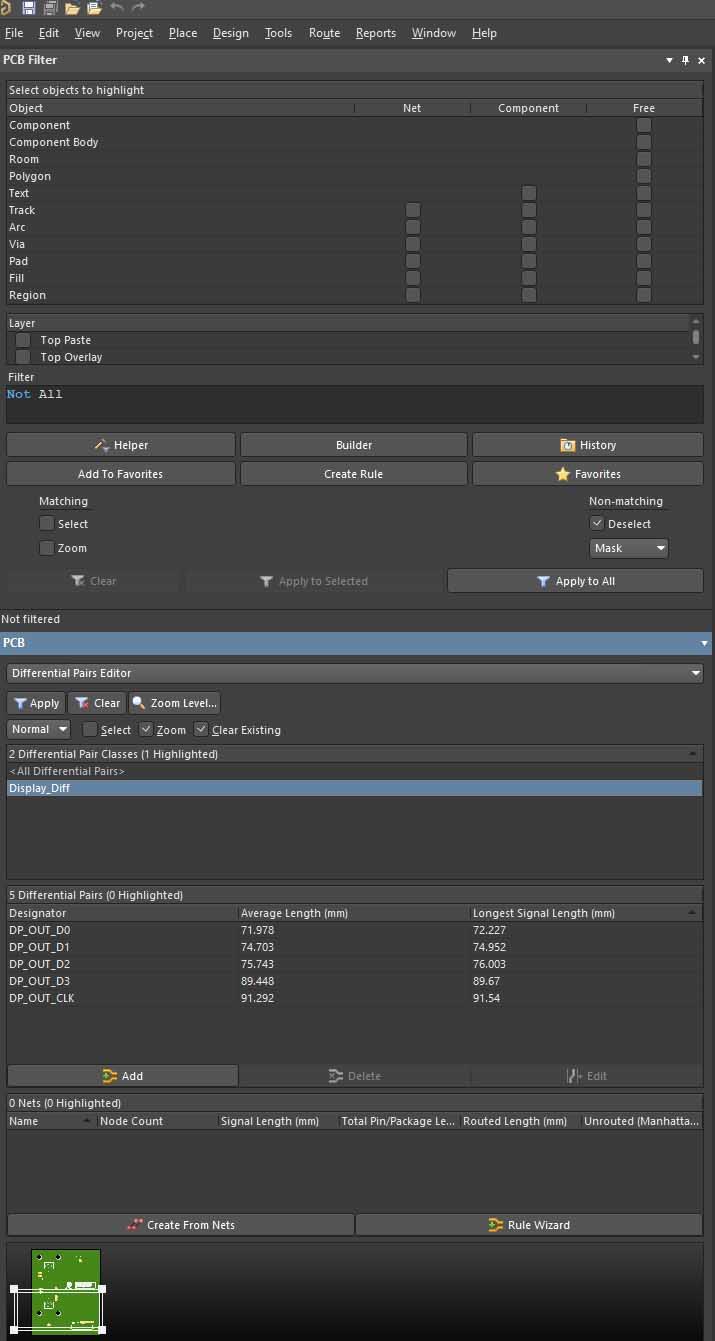715x1341 pixels.
Task: Click the Save icon in title bar
Action: click(28, 8)
